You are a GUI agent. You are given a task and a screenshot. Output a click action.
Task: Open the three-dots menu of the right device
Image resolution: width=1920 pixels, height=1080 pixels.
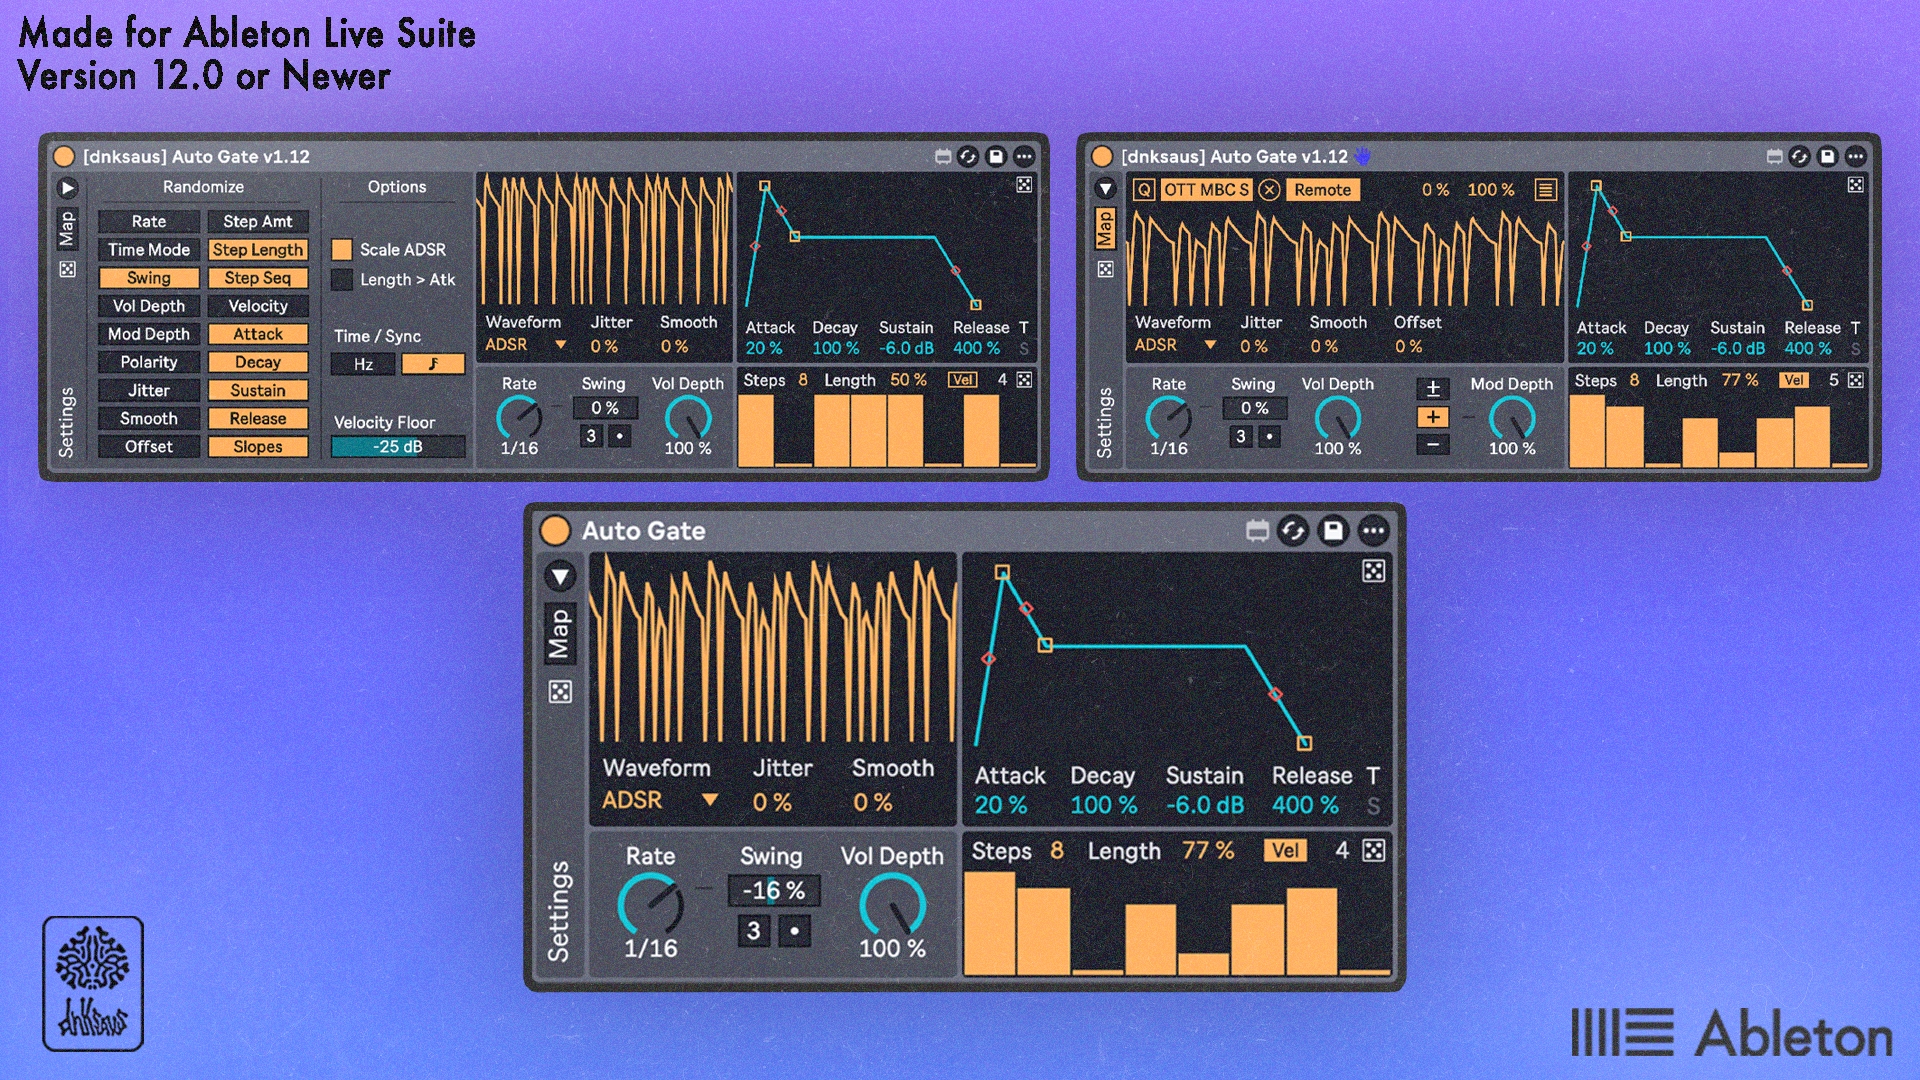point(1855,156)
